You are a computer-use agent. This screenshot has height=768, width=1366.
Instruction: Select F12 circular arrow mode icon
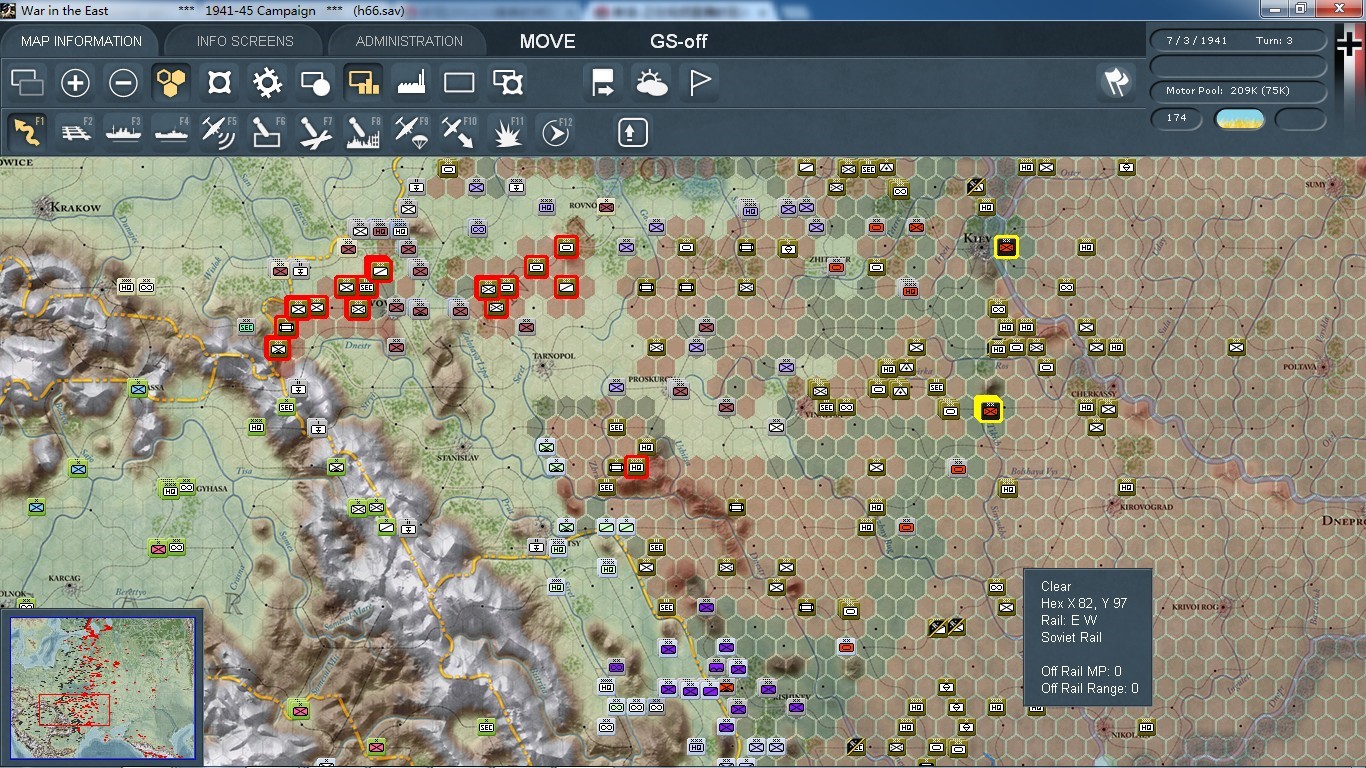point(555,132)
